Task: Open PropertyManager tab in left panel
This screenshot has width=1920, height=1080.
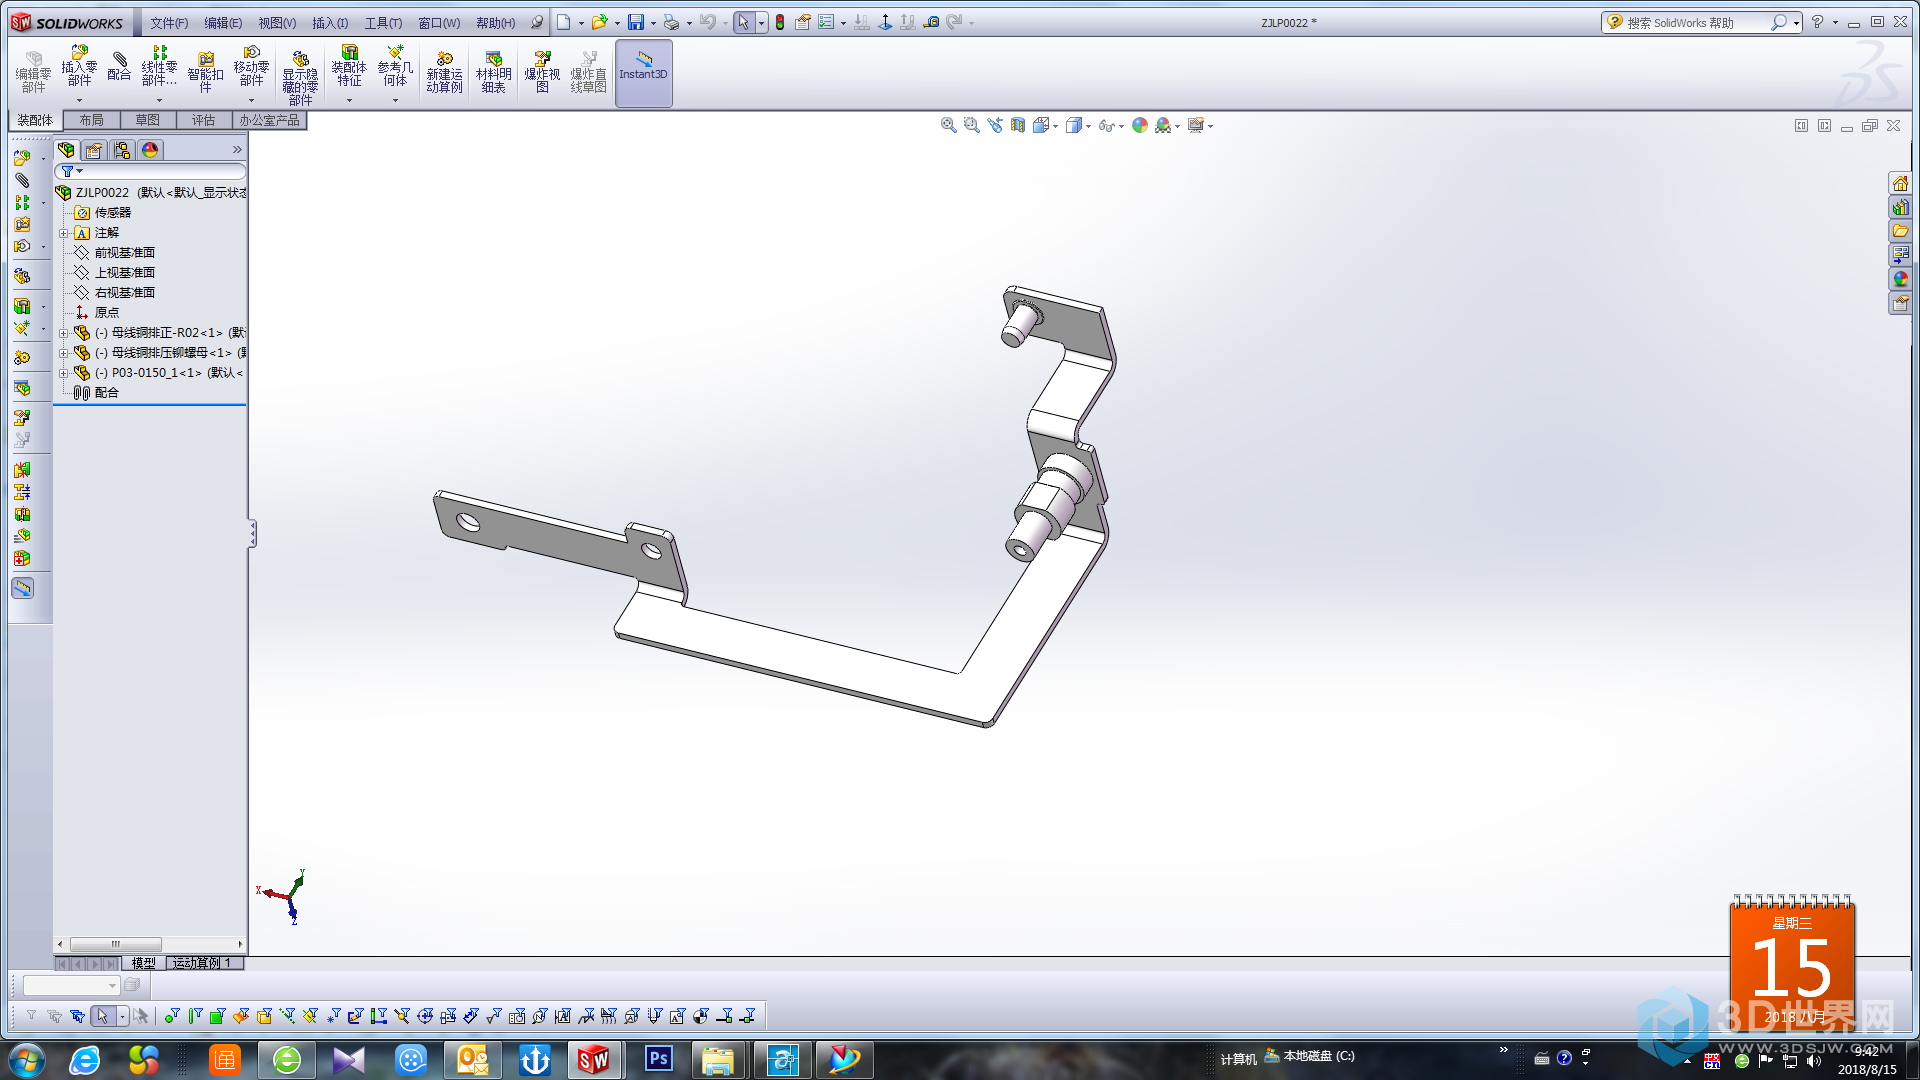Action: pyautogui.click(x=94, y=150)
